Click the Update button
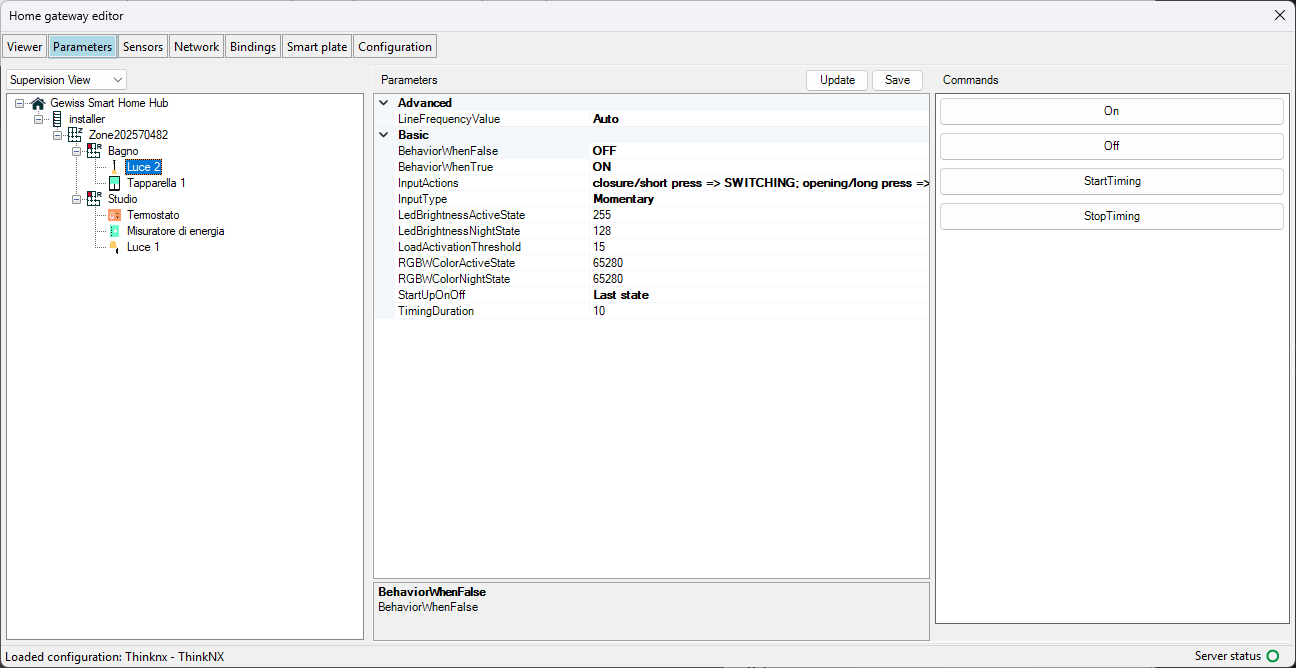Image resolution: width=1296 pixels, height=668 pixels. (x=837, y=80)
